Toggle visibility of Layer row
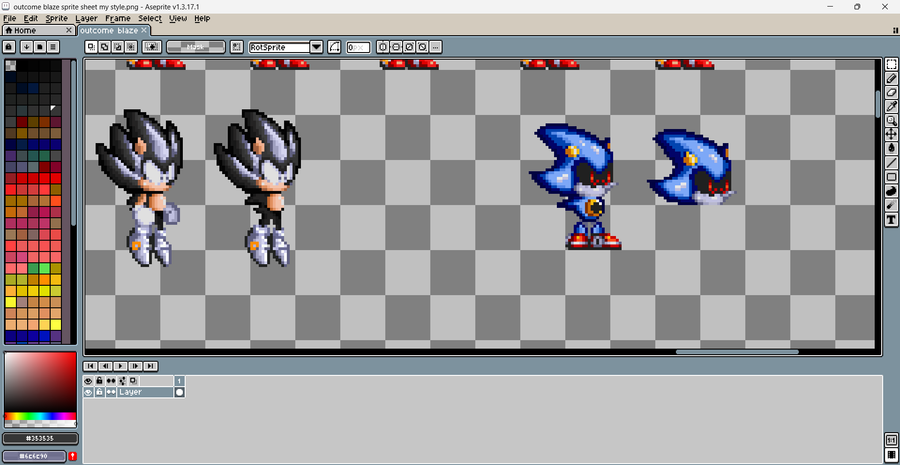 point(88,392)
